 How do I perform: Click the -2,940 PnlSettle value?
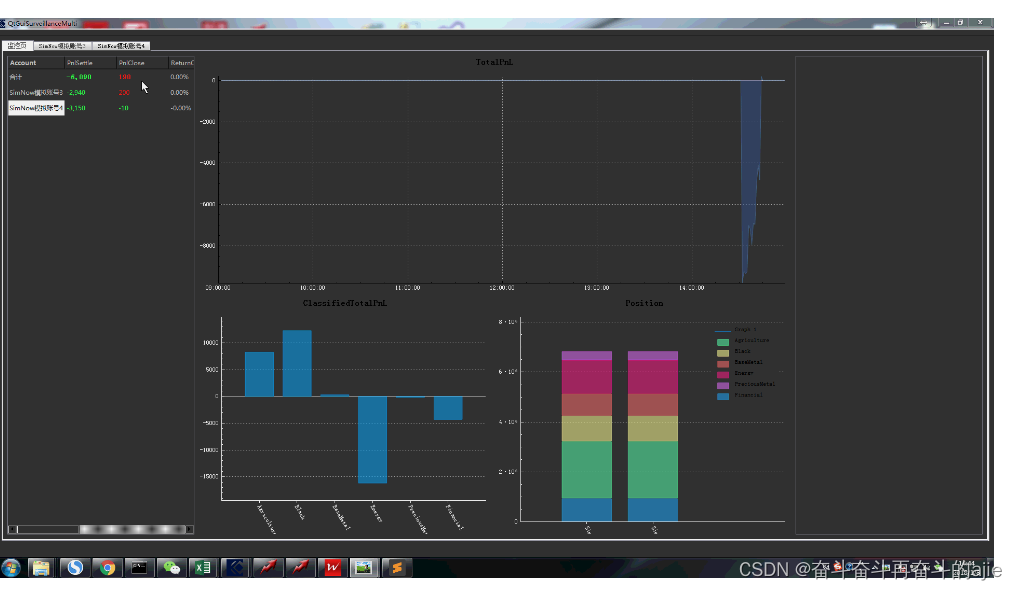point(77,92)
